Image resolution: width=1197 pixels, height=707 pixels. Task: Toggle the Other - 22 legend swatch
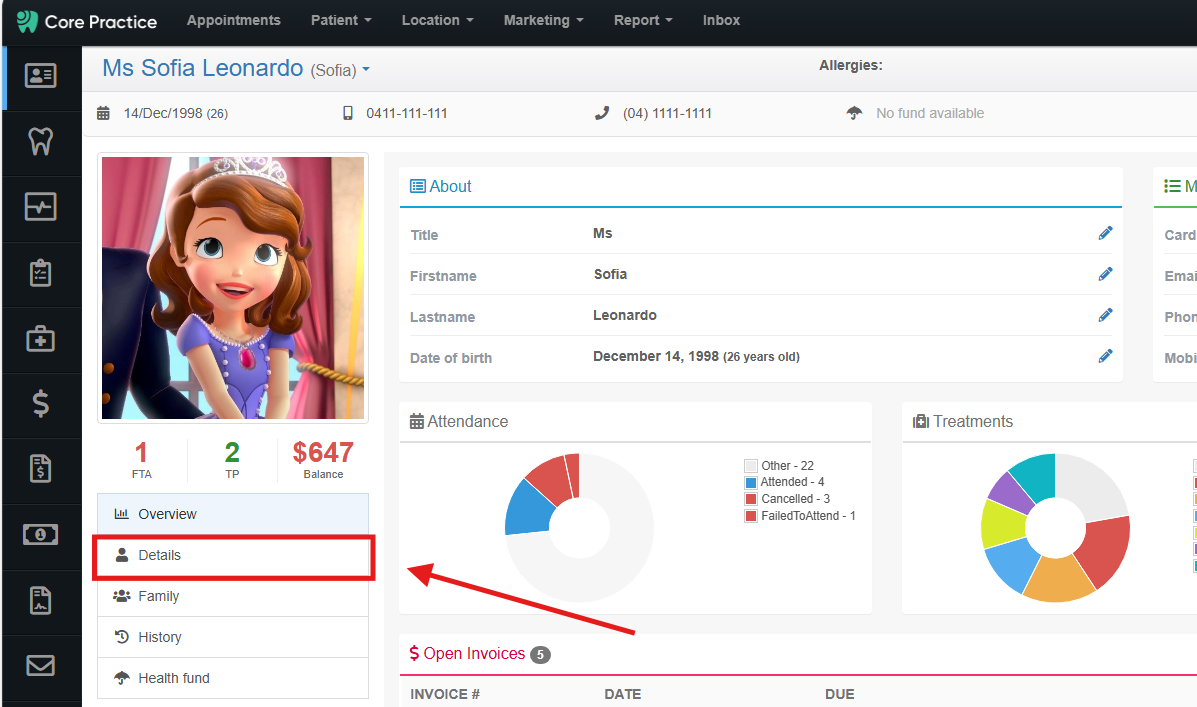point(750,466)
